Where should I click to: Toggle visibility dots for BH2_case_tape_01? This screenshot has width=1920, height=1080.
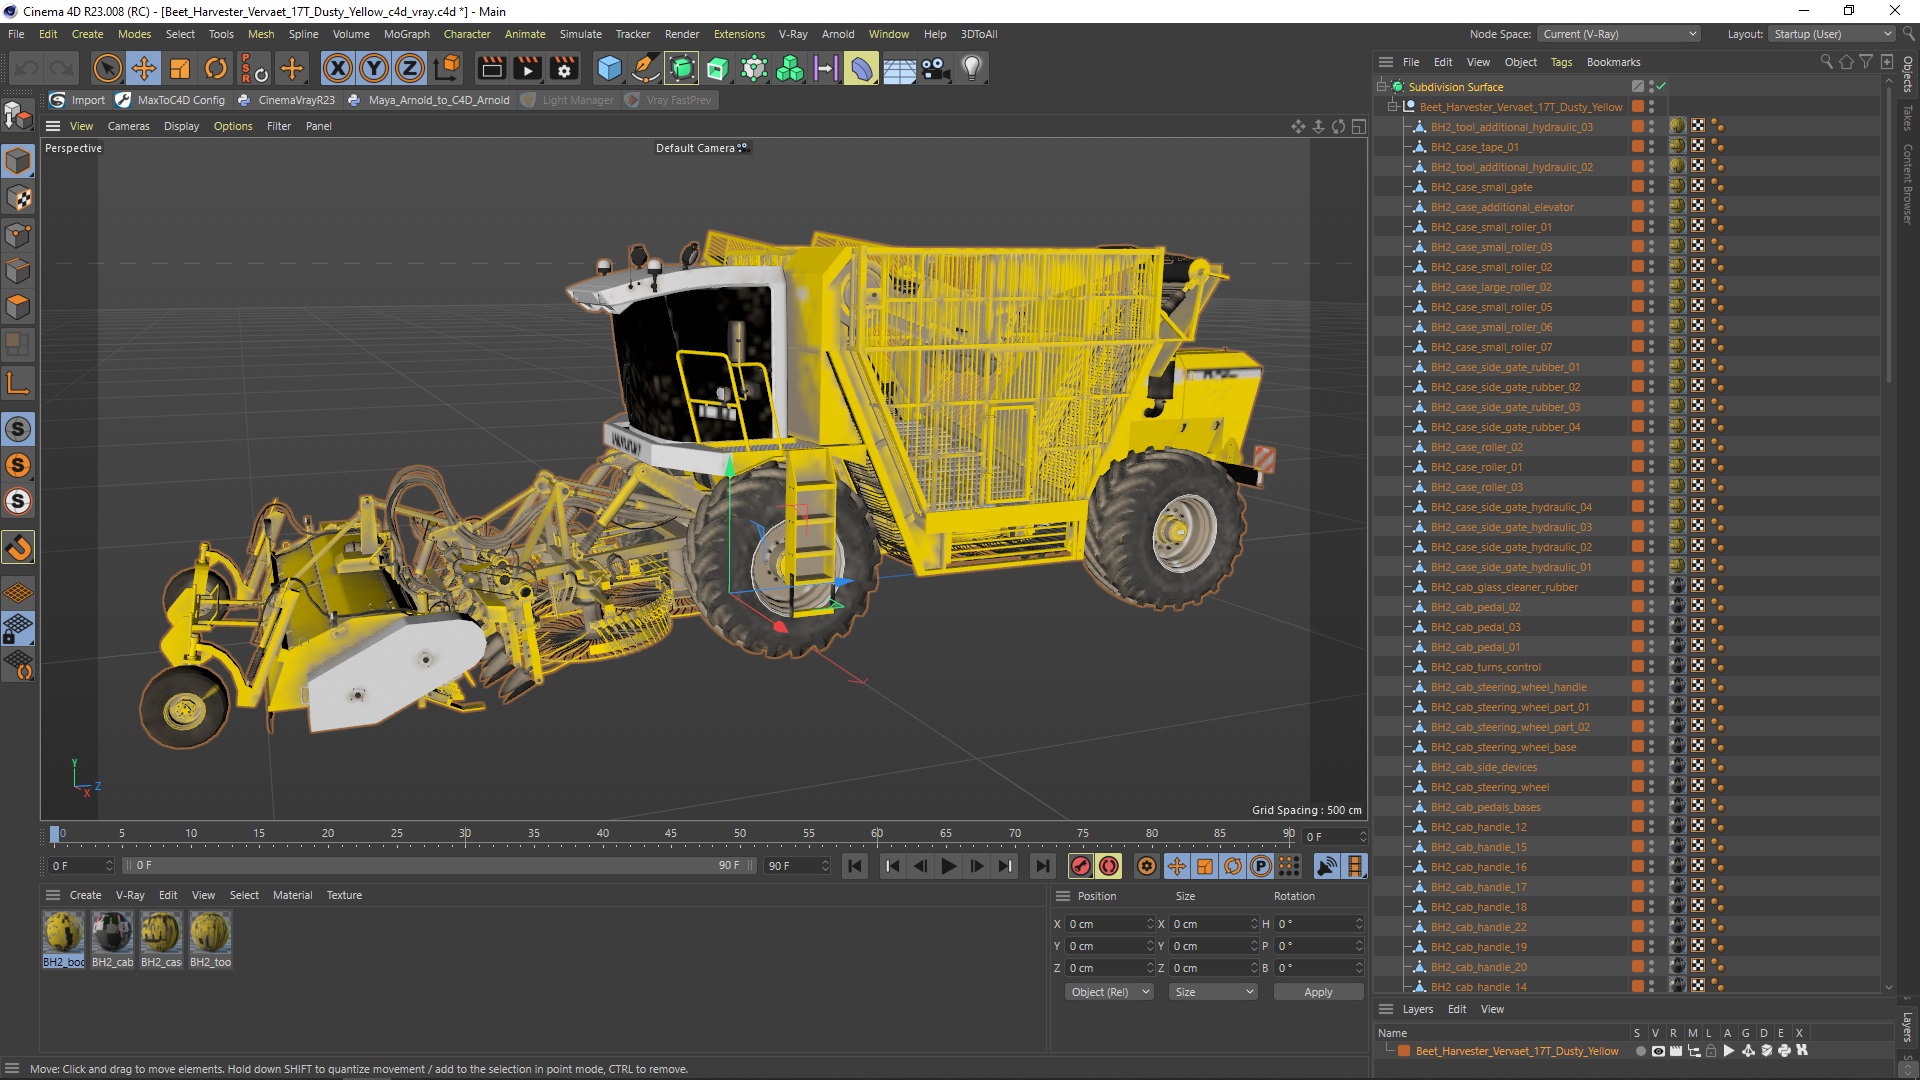pos(1651,147)
